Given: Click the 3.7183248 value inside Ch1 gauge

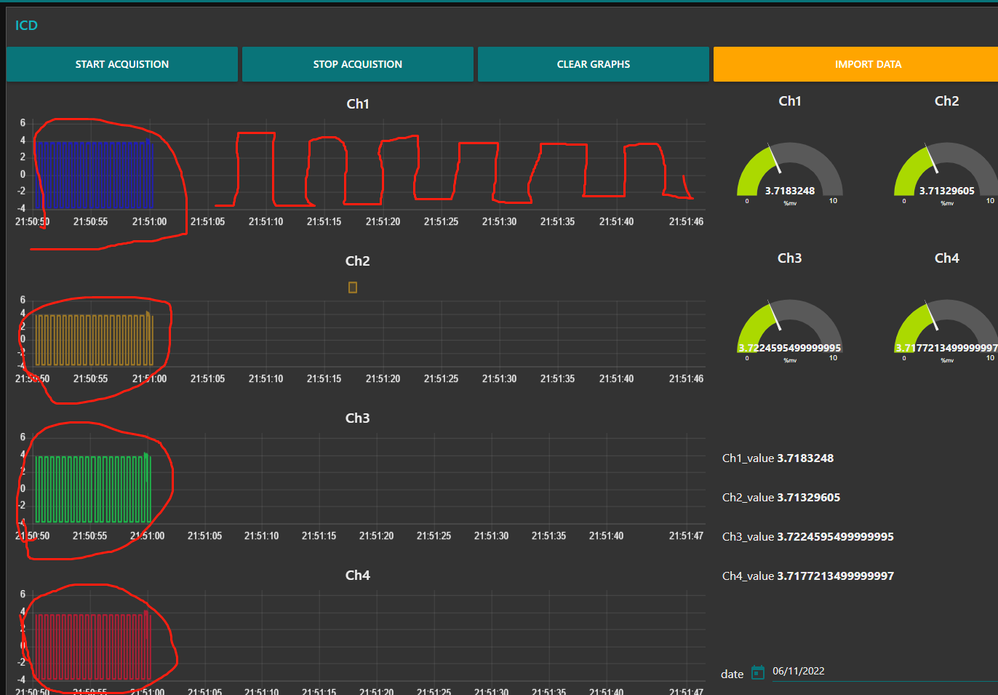Looking at the screenshot, I should point(790,191).
